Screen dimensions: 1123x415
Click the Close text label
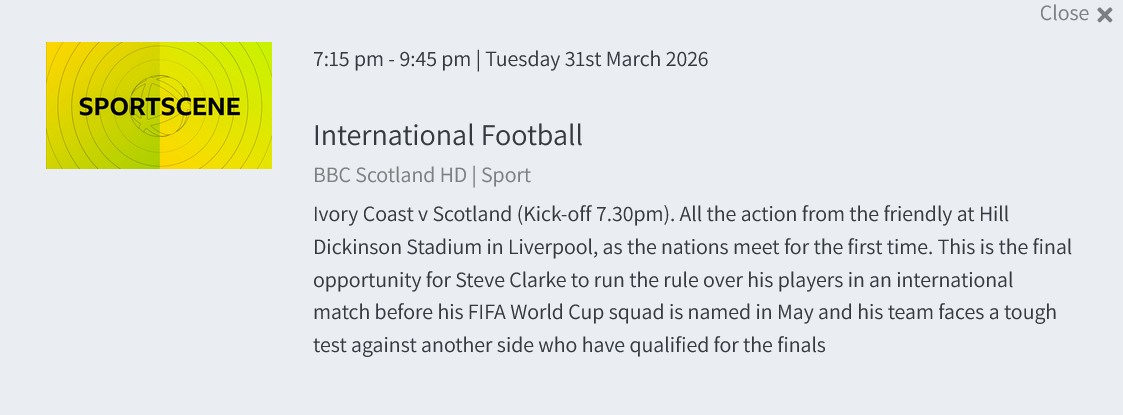pos(1064,13)
